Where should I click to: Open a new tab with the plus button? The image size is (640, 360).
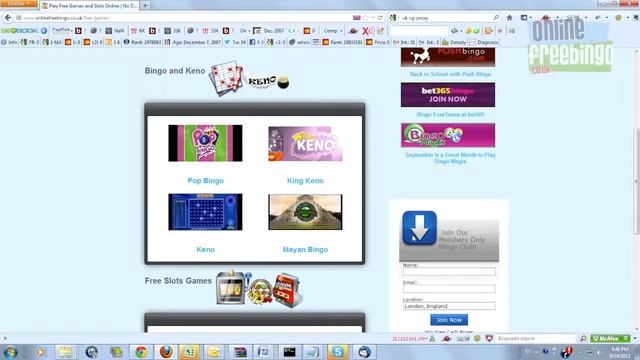[145, 6]
